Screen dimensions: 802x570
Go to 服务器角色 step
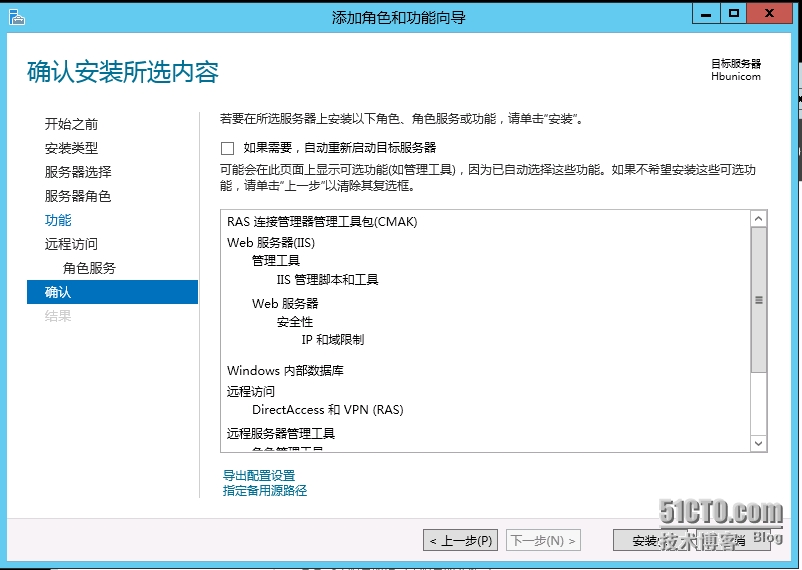click(x=78, y=196)
